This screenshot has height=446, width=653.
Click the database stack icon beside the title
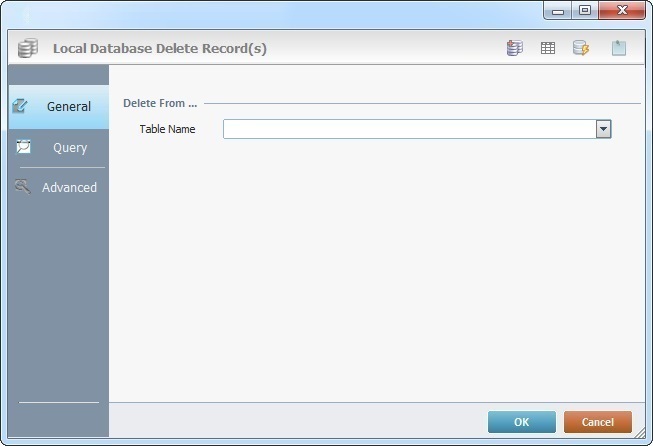click(28, 48)
